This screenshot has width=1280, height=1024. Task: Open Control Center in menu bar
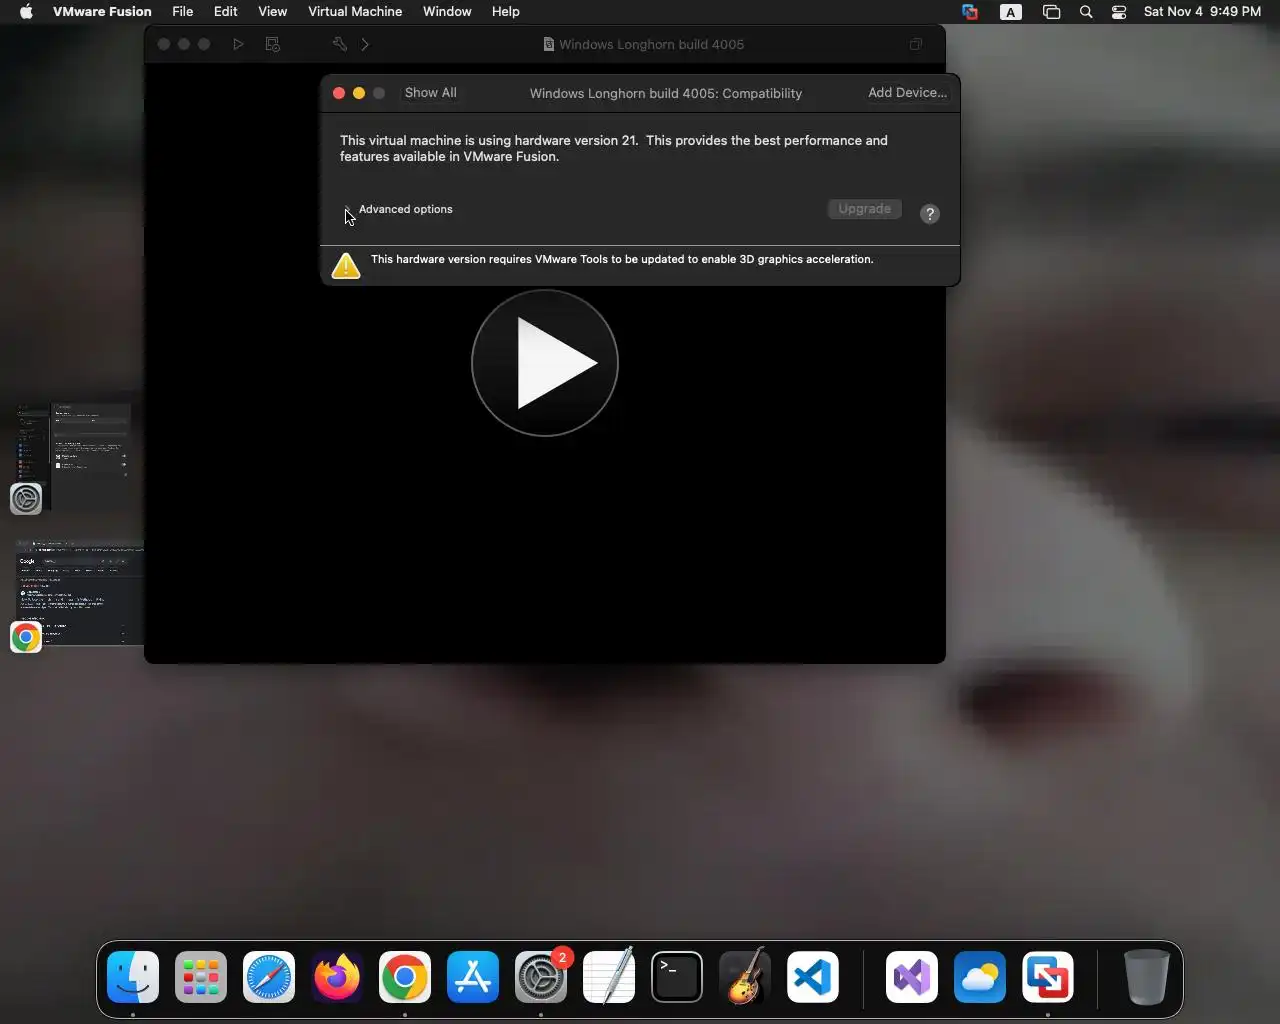click(x=1119, y=12)
